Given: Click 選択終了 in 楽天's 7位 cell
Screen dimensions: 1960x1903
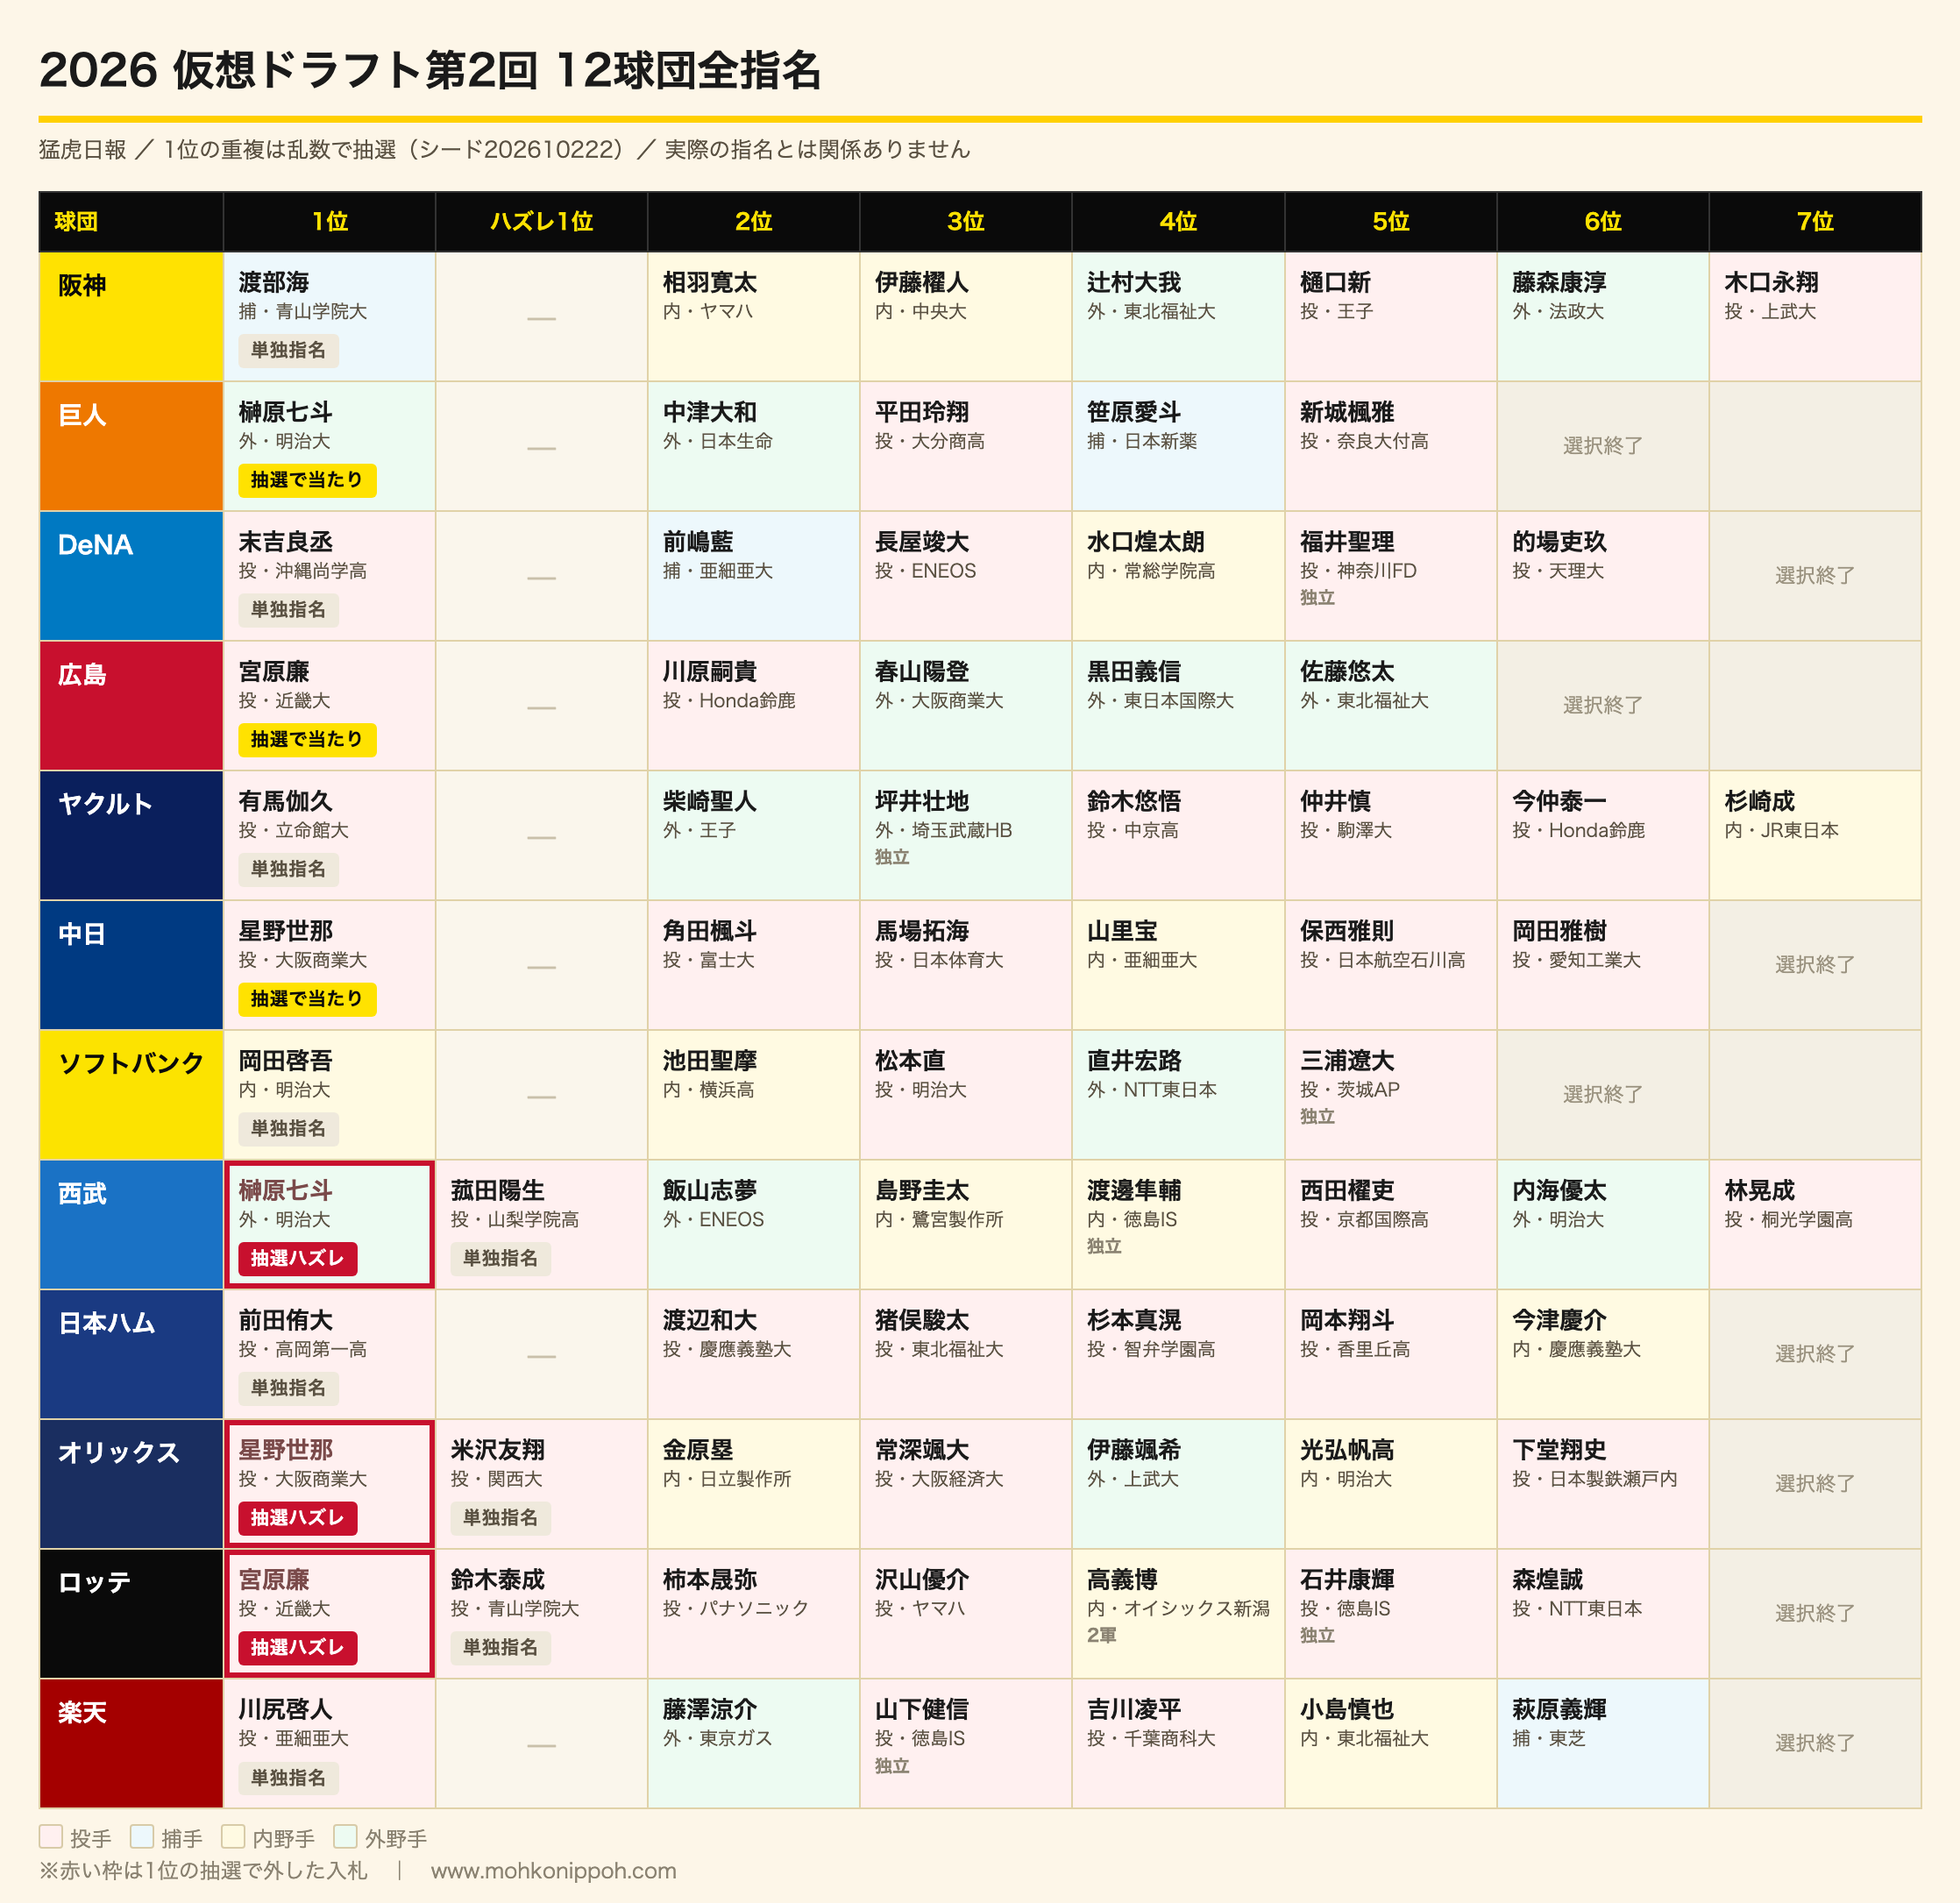Looking at the screenshot, I should [x=1815, y=1743].
